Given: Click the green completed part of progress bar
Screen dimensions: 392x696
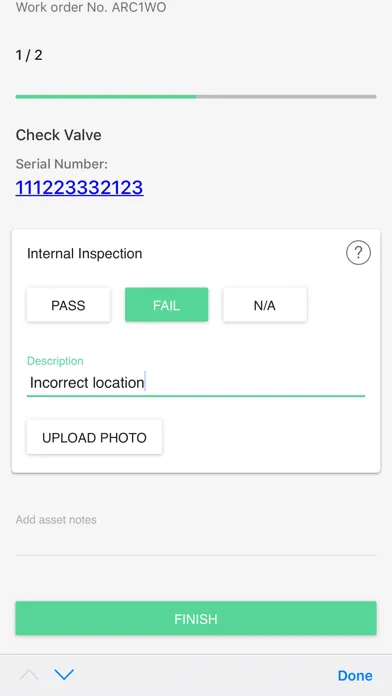Looking at the screenshot, I should (106, 96).
